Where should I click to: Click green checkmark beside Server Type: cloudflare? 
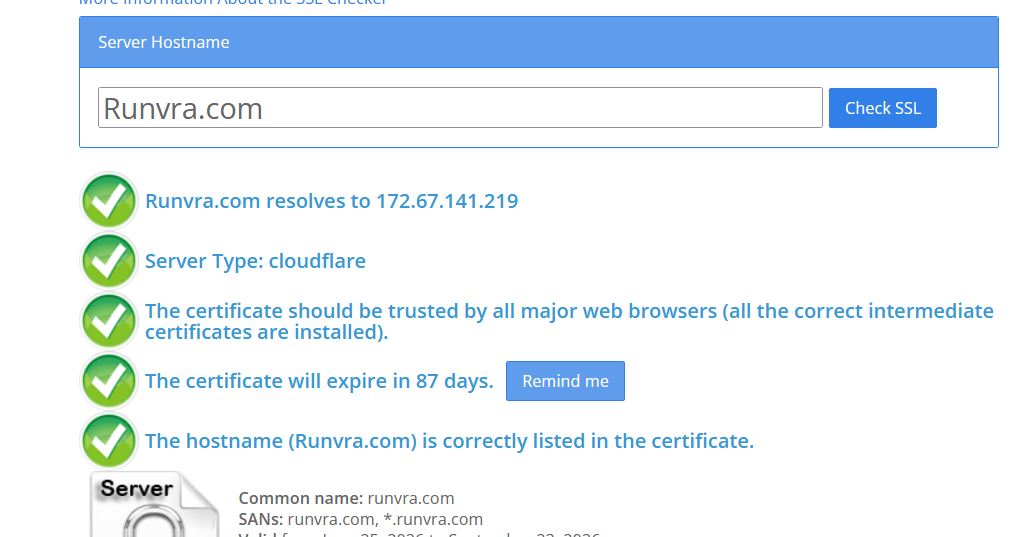click(109, 261)
